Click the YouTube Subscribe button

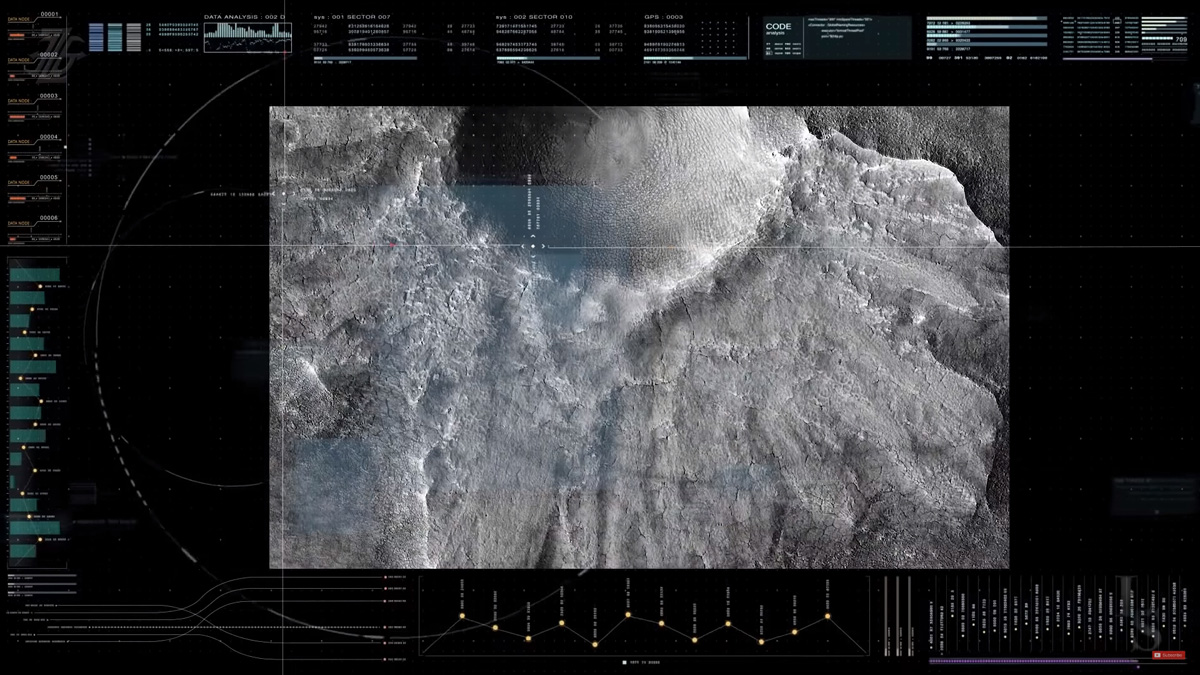pos(1168,655)
